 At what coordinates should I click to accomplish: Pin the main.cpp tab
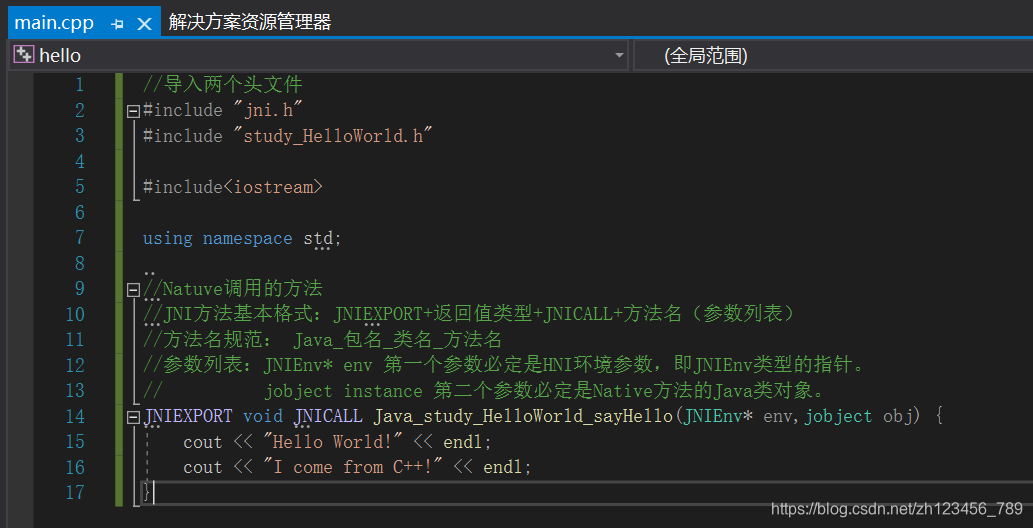coord(117,24)
